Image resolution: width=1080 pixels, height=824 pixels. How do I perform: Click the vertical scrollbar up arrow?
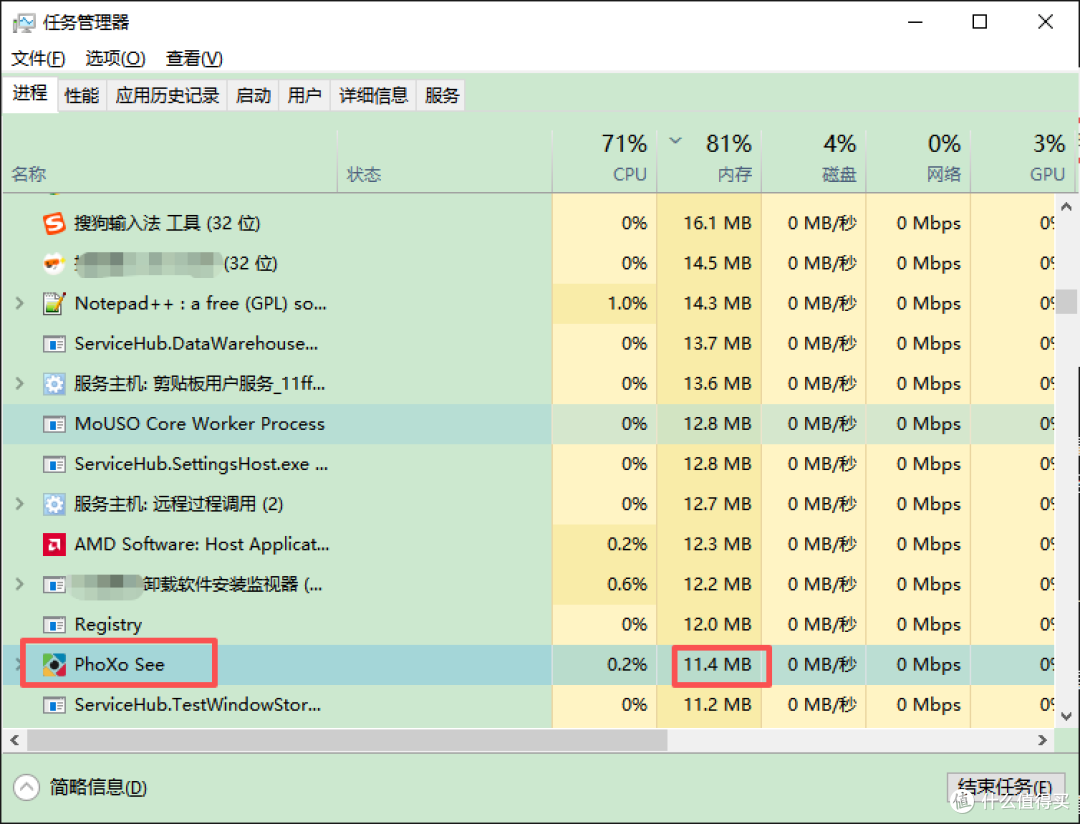(x=1066, y=206)
